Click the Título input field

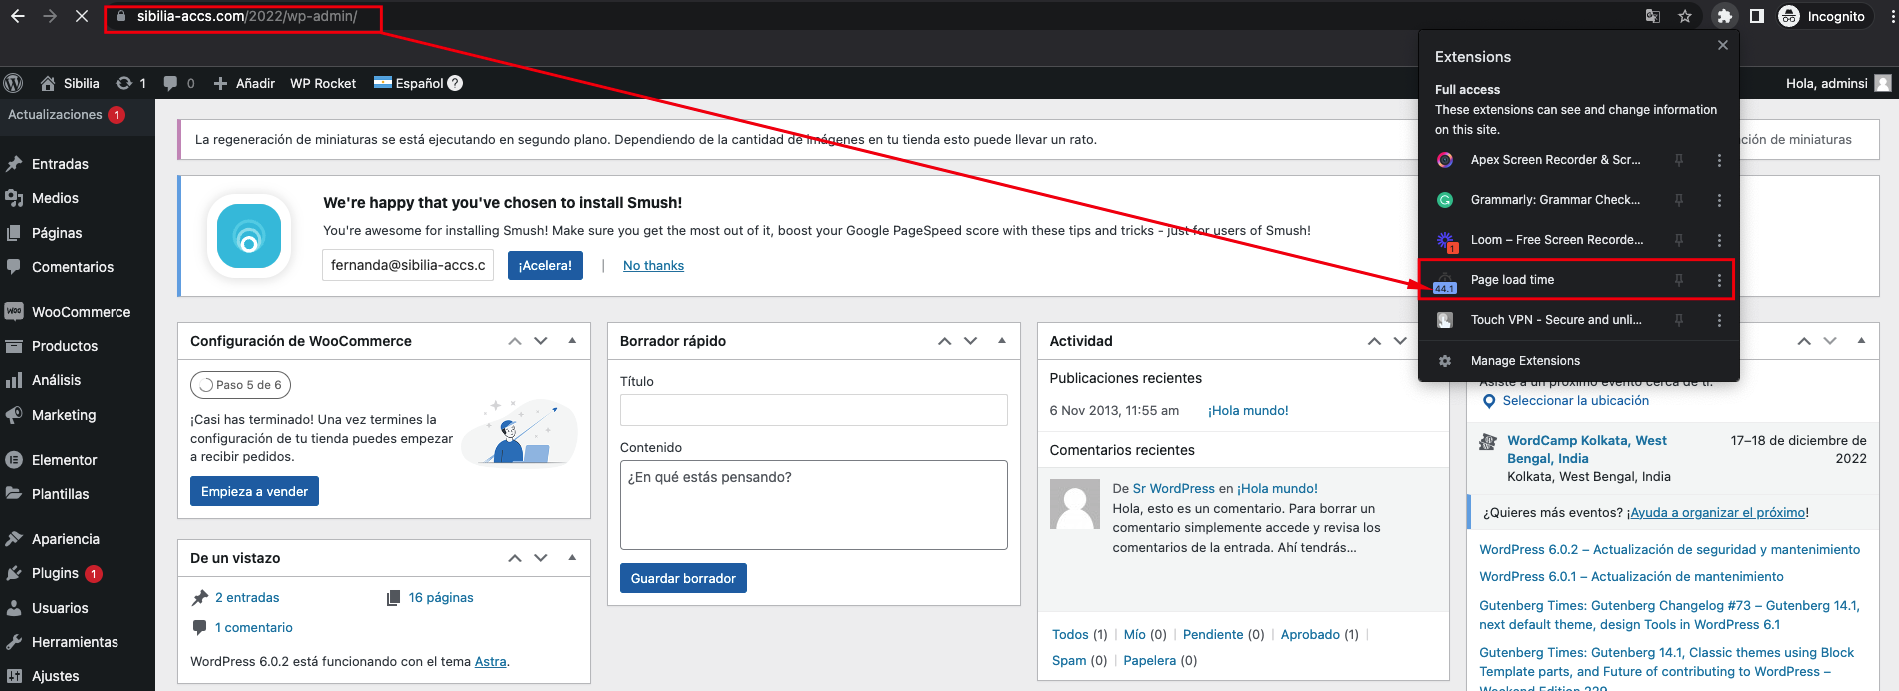coord(813,410)
